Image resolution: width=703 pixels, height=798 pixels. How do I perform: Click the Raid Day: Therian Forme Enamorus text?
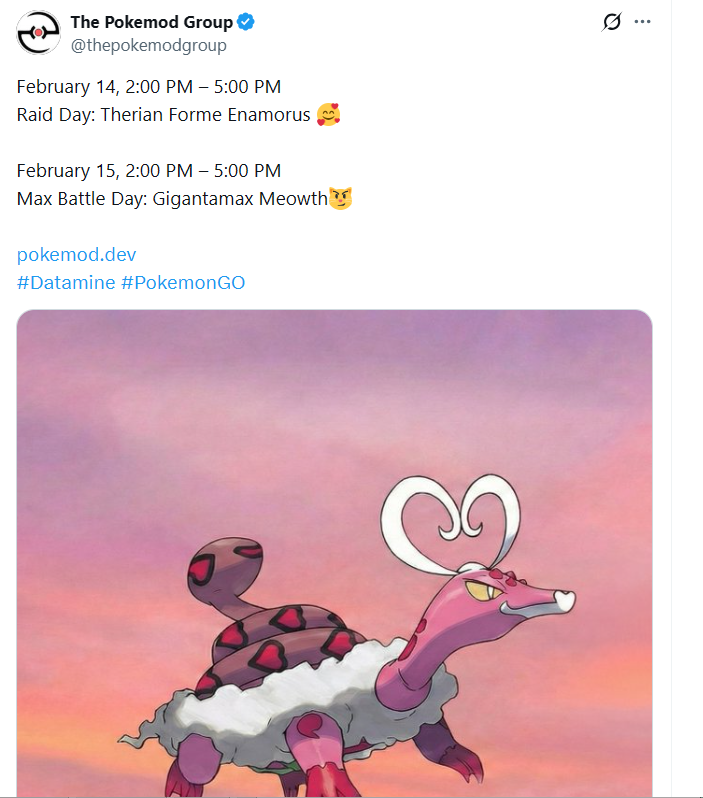[x=163, y=115]
